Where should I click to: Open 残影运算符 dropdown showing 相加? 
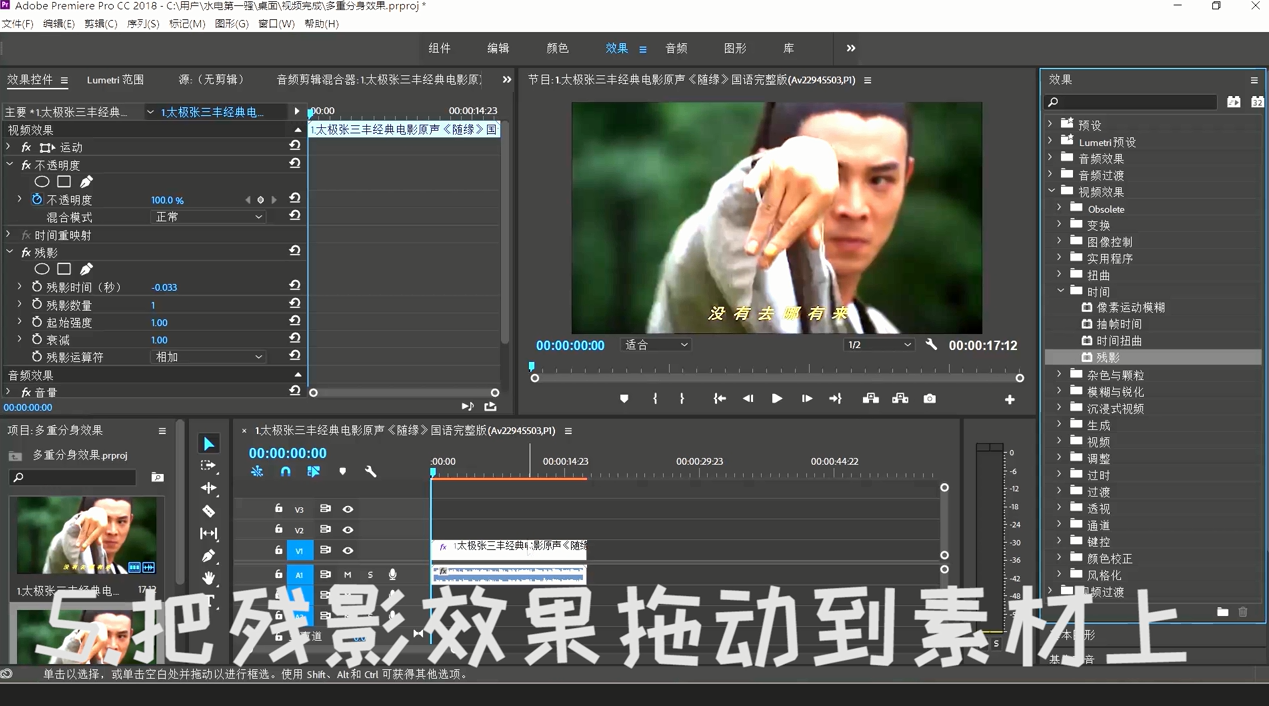pos(208,357)
